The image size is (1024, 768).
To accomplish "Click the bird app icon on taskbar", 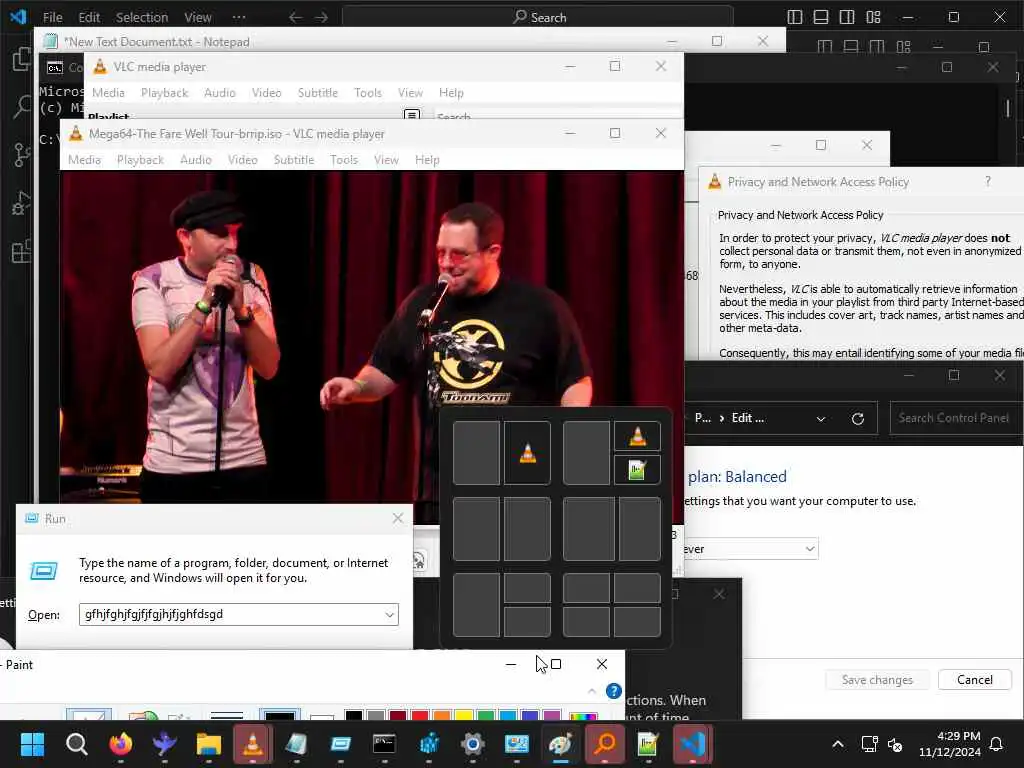I will [165, 744].
